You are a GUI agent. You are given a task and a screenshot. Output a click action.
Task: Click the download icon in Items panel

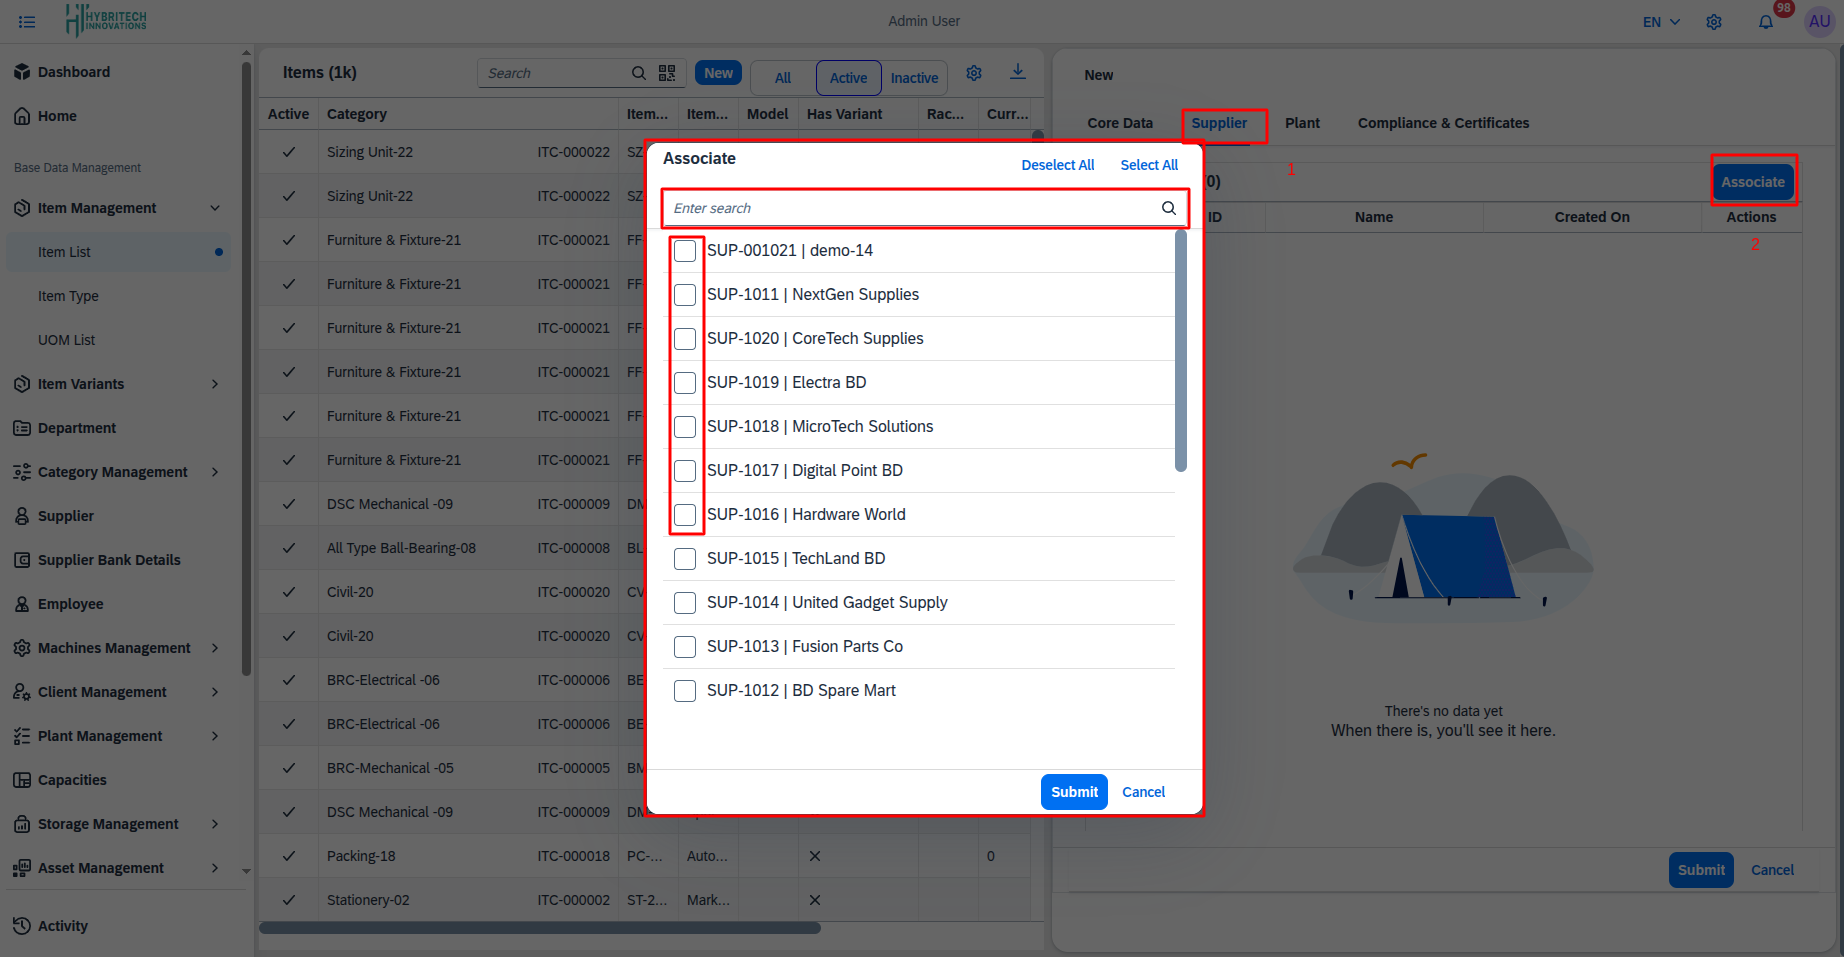pos(1017,72)
